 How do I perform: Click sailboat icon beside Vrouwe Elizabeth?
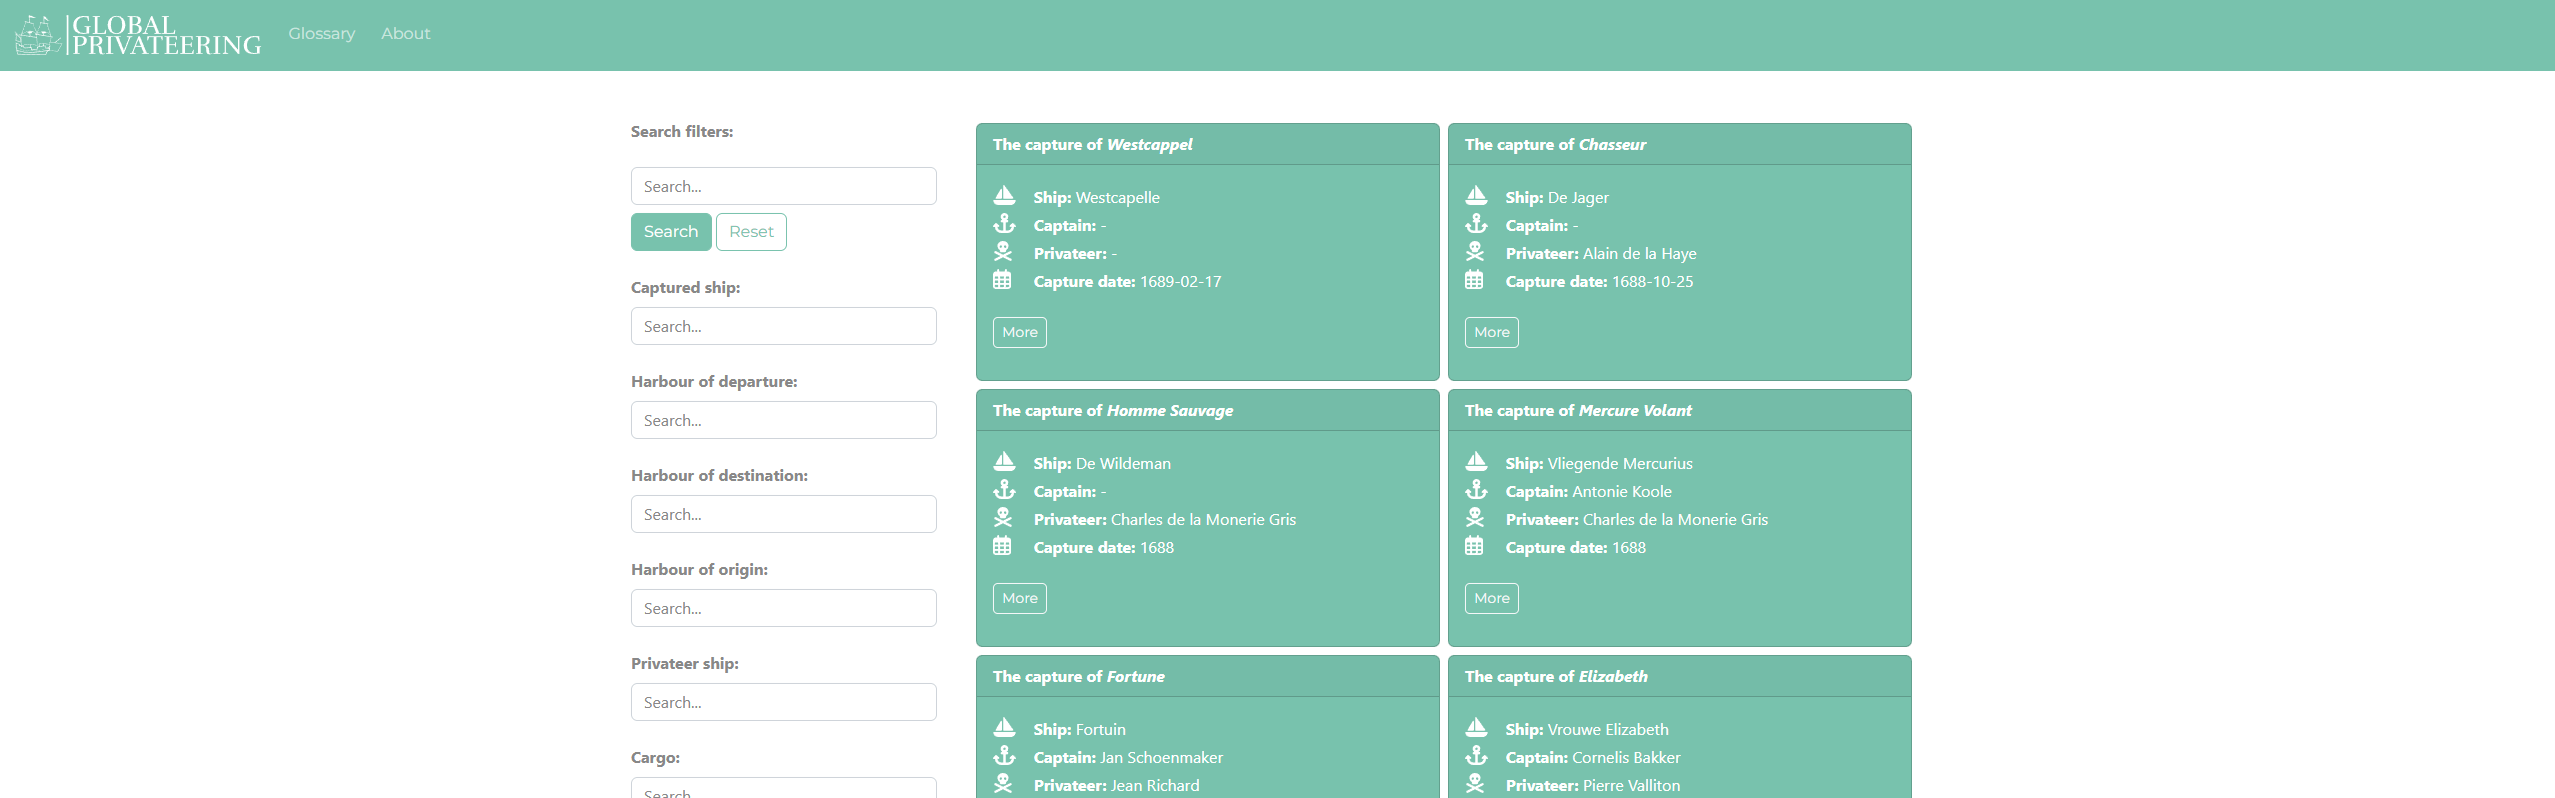1476,728
